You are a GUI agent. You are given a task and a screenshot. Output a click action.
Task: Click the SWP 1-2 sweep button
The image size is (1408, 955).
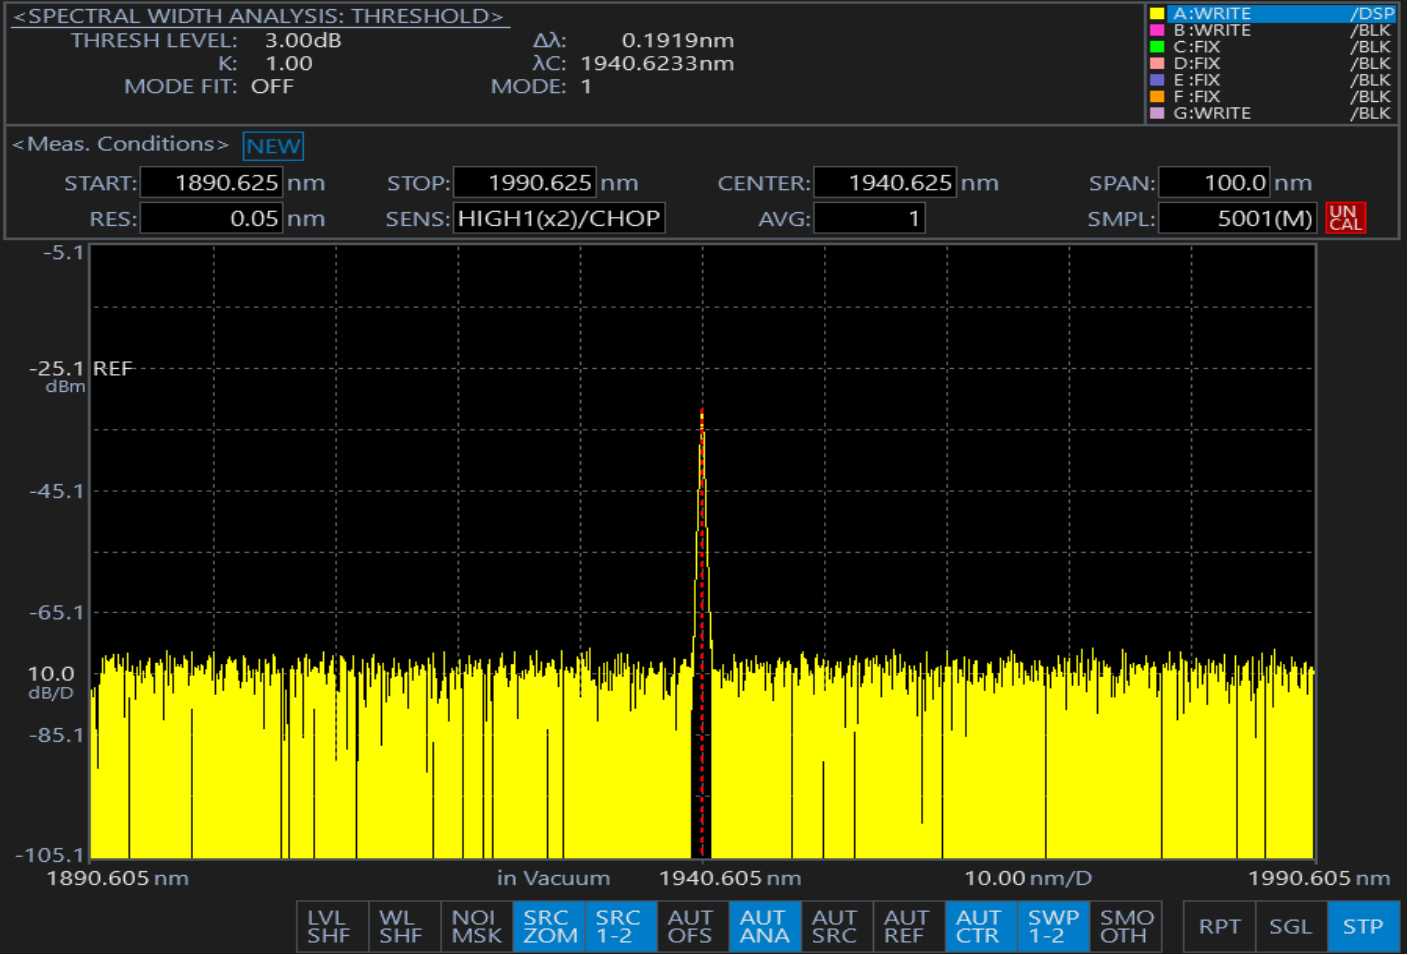[1052, 926]
